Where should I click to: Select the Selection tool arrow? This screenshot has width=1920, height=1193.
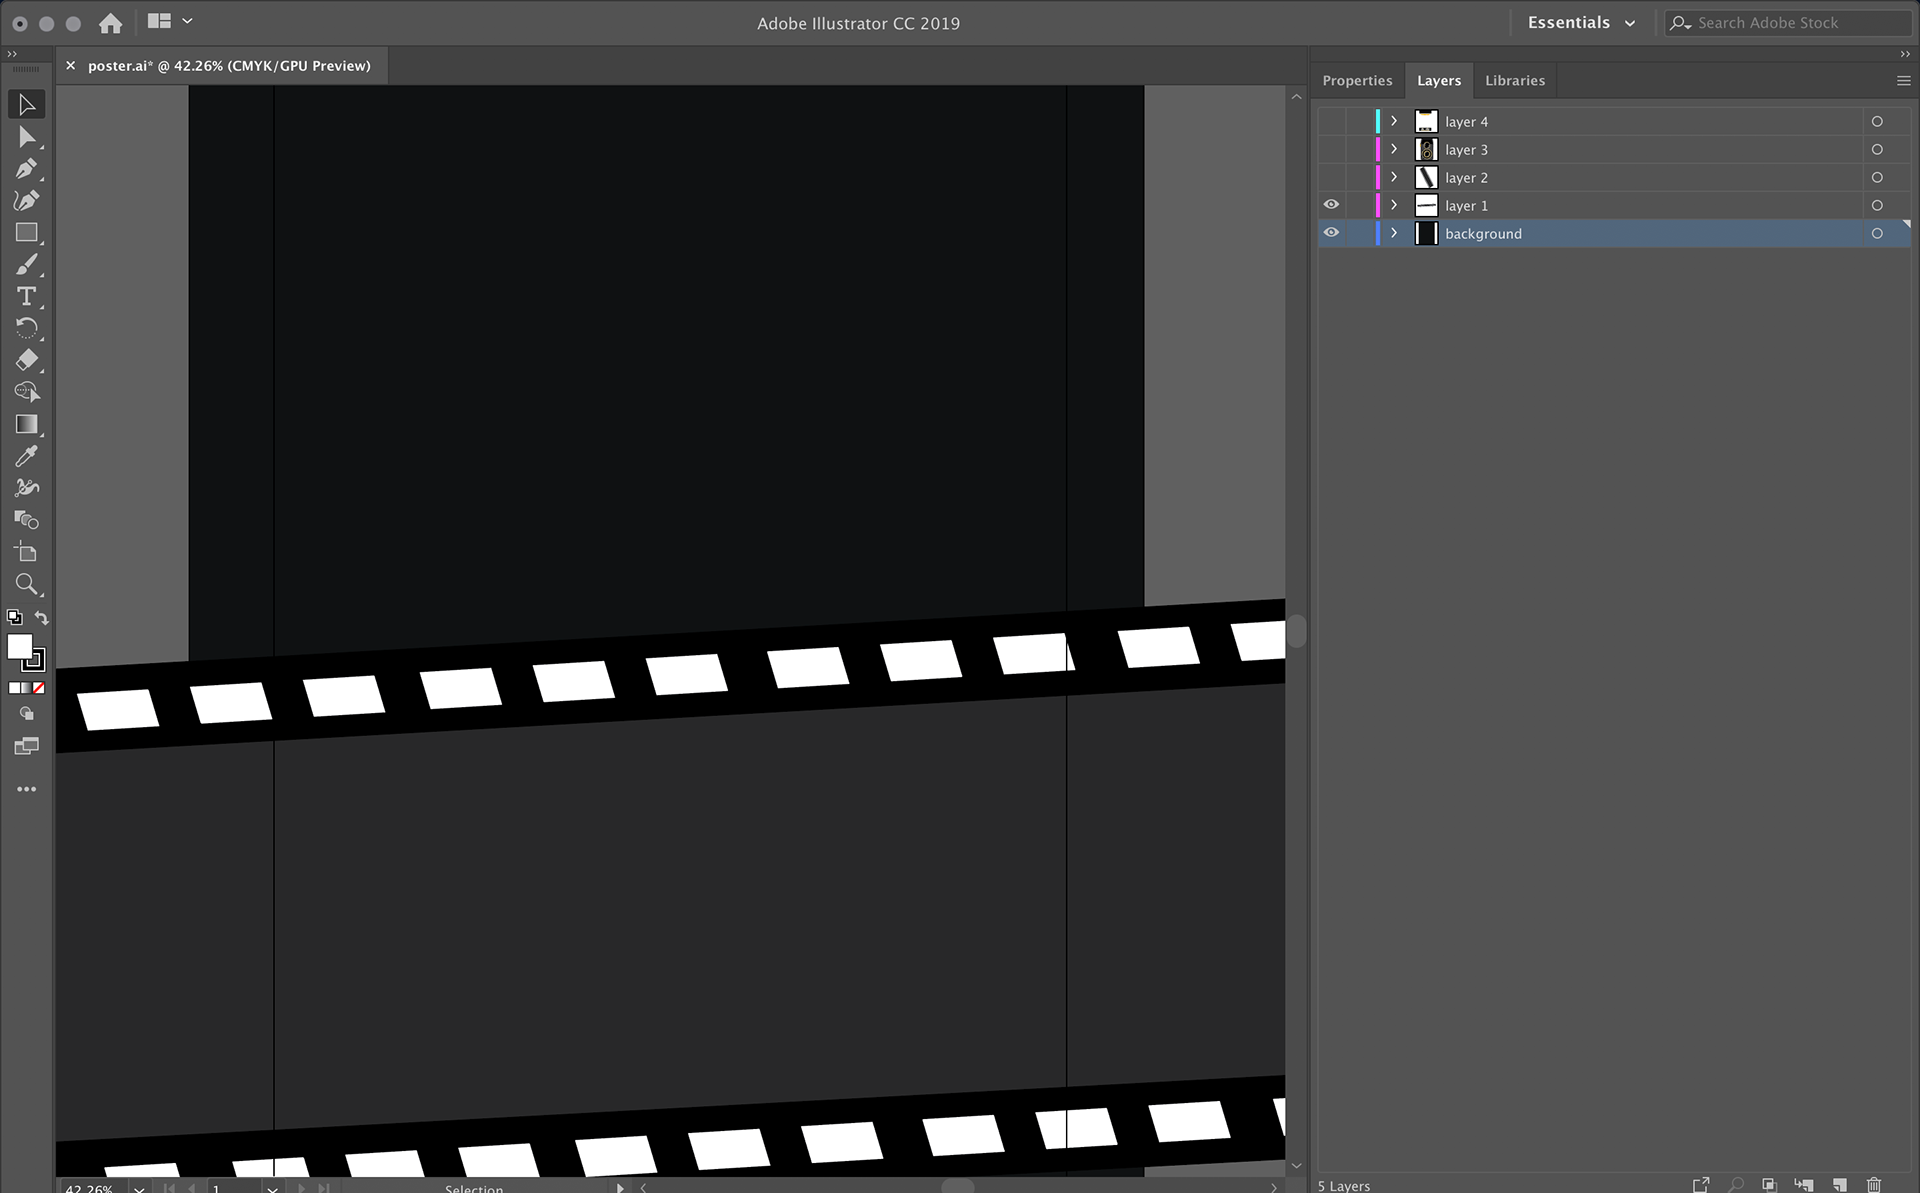[x=27, y=105]
